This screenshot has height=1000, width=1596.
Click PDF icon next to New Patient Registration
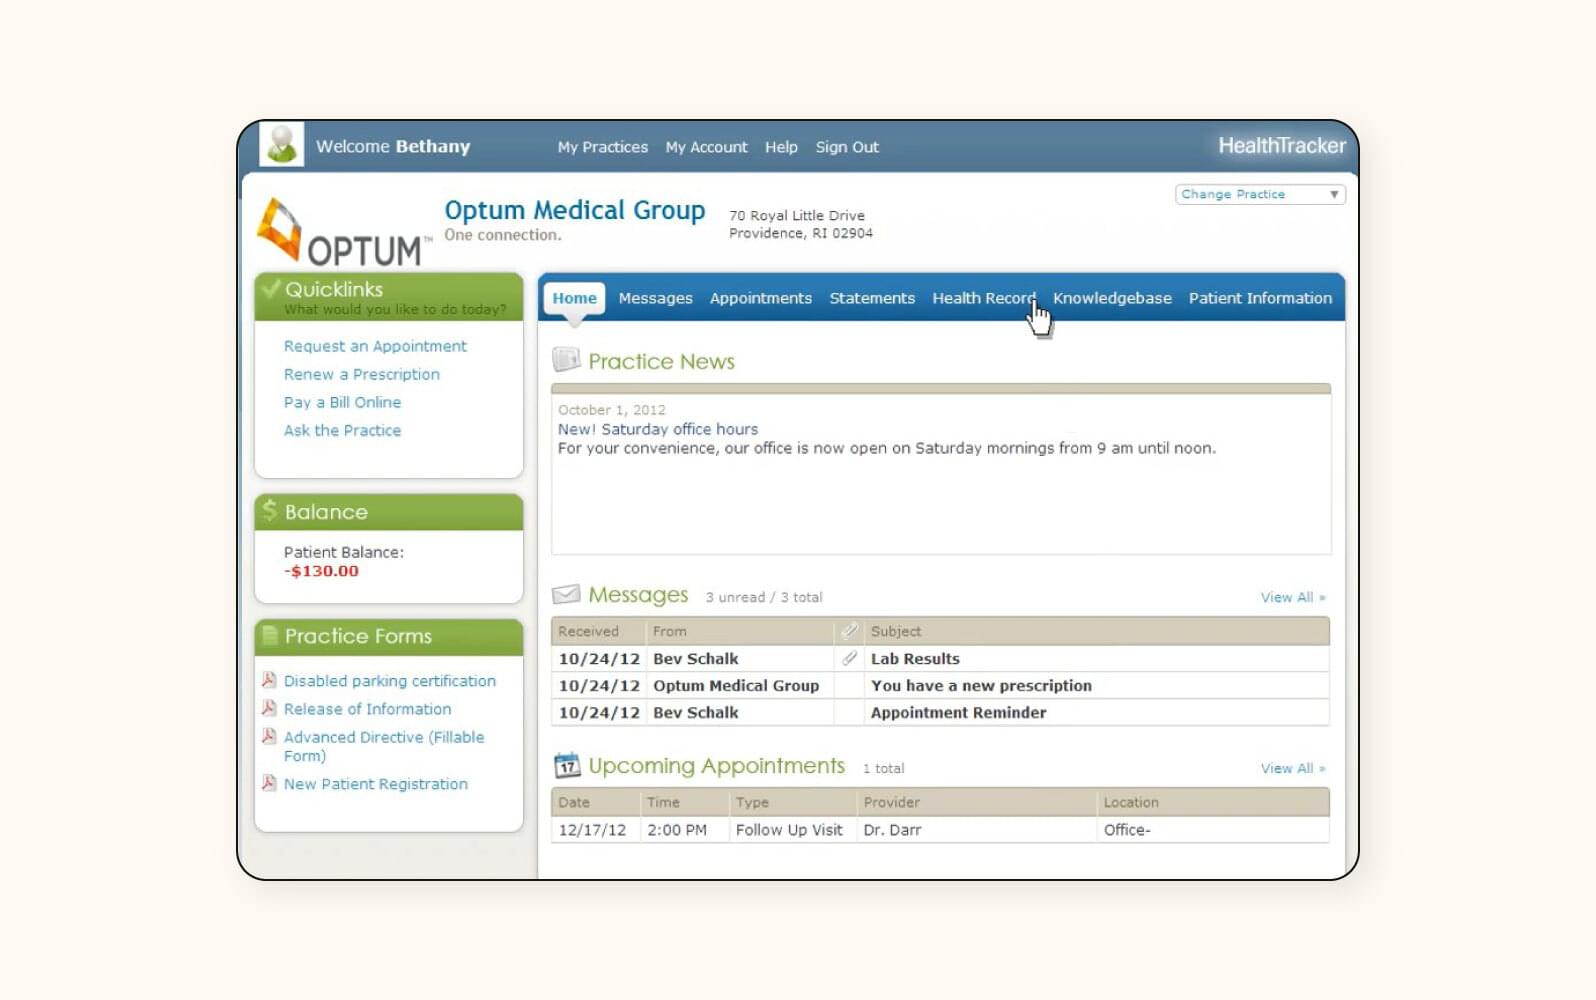click(269, 783)
